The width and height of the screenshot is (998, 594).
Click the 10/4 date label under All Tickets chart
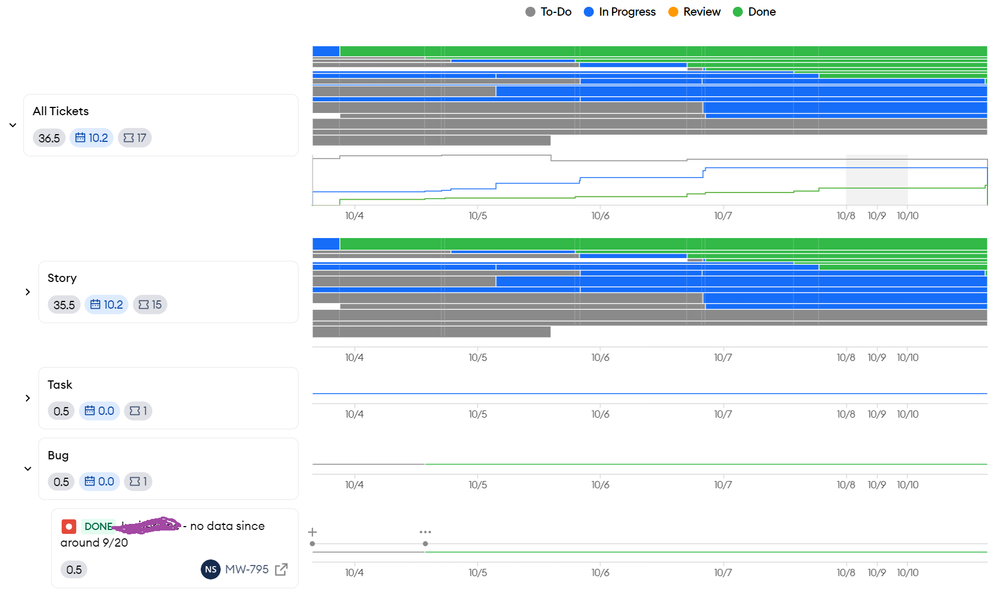click(x=355, y=216)
